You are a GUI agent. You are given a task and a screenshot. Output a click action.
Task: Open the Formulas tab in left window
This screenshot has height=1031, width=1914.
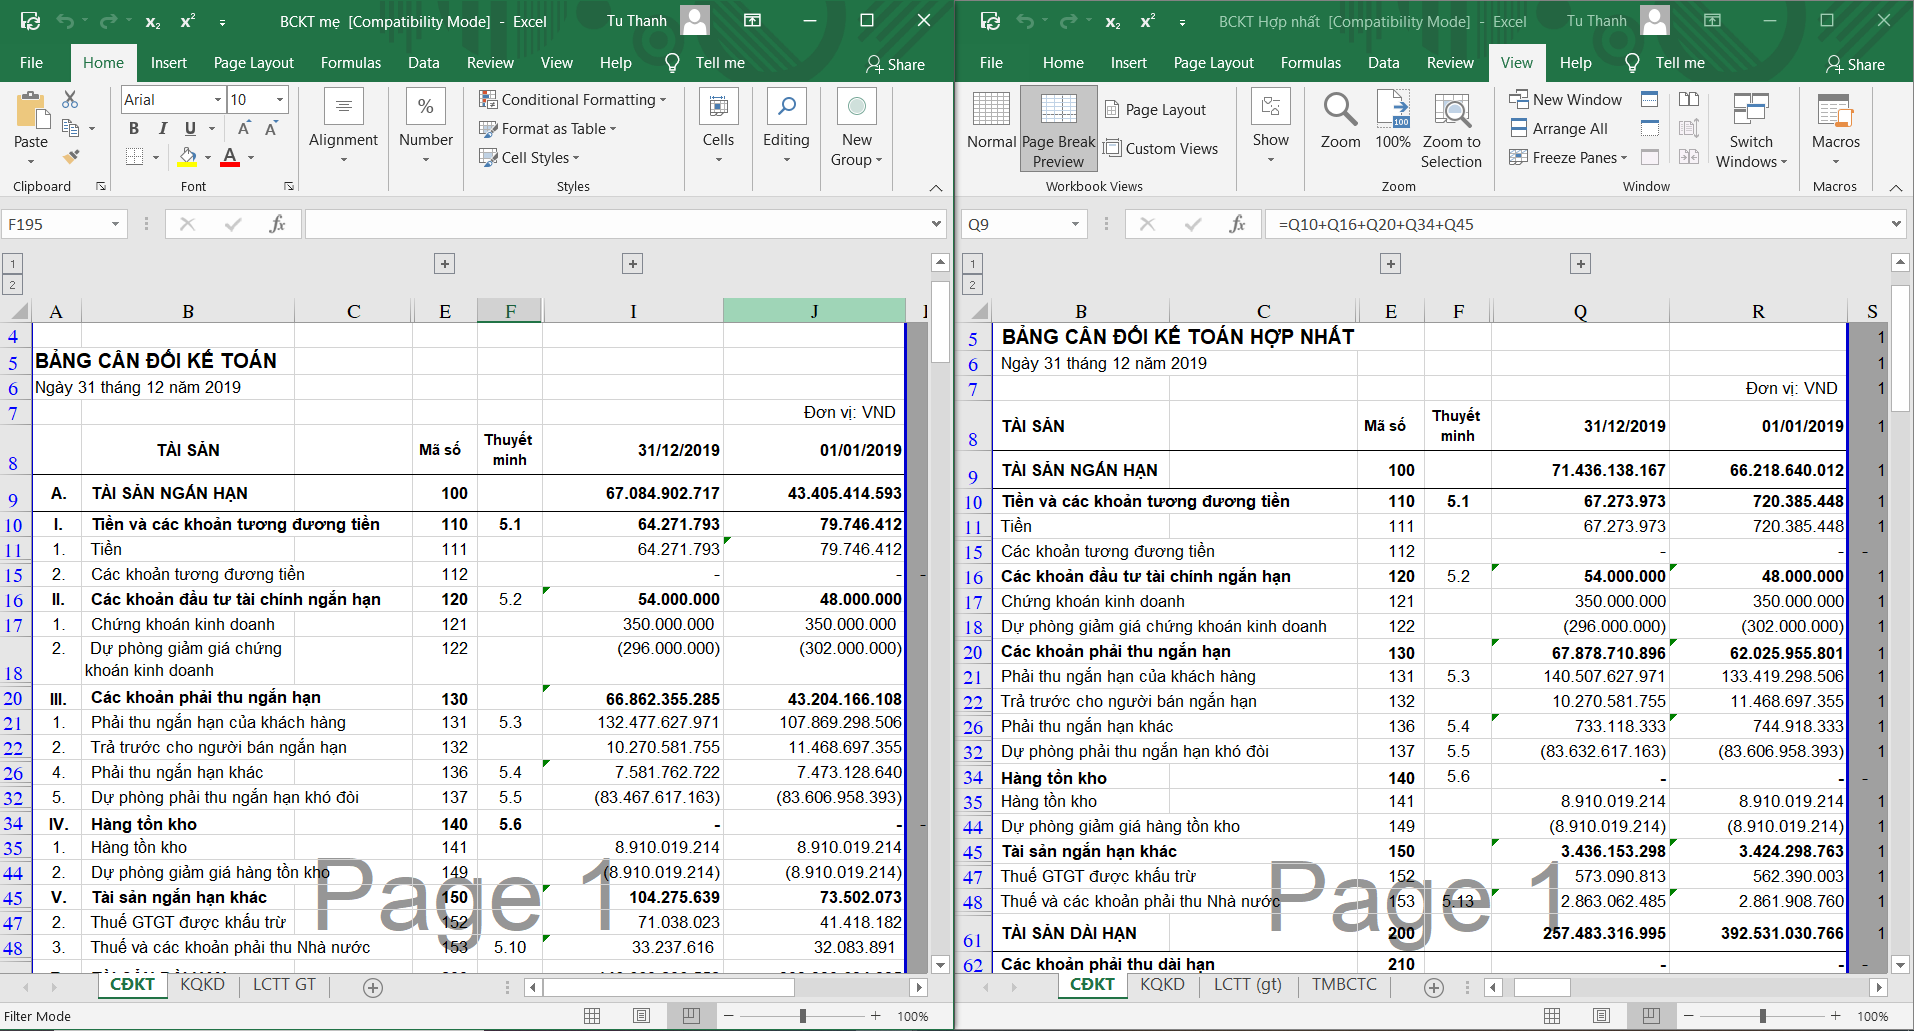pos(350,62)
